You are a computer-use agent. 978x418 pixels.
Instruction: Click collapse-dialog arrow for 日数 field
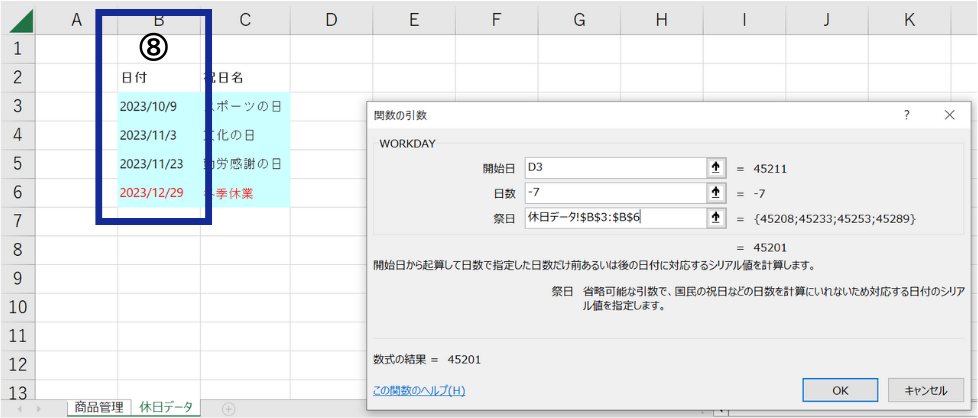(716, 193)
